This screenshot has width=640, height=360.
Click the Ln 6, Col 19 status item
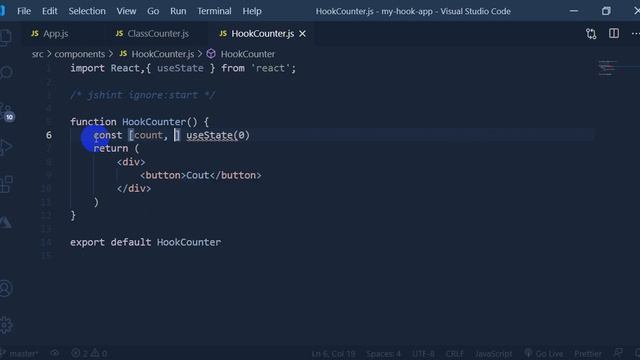(x=333, y=353)
